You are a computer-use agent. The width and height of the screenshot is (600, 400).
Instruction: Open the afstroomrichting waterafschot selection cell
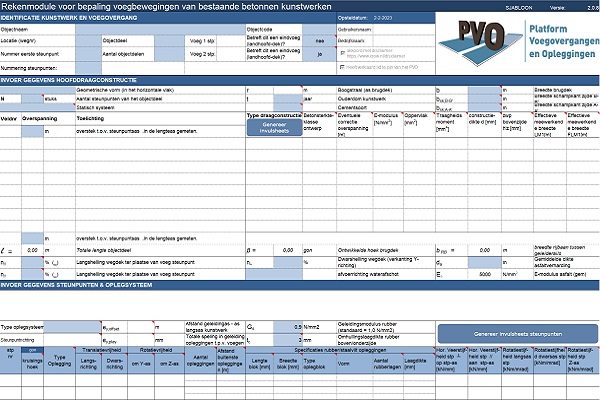[274, 274]
